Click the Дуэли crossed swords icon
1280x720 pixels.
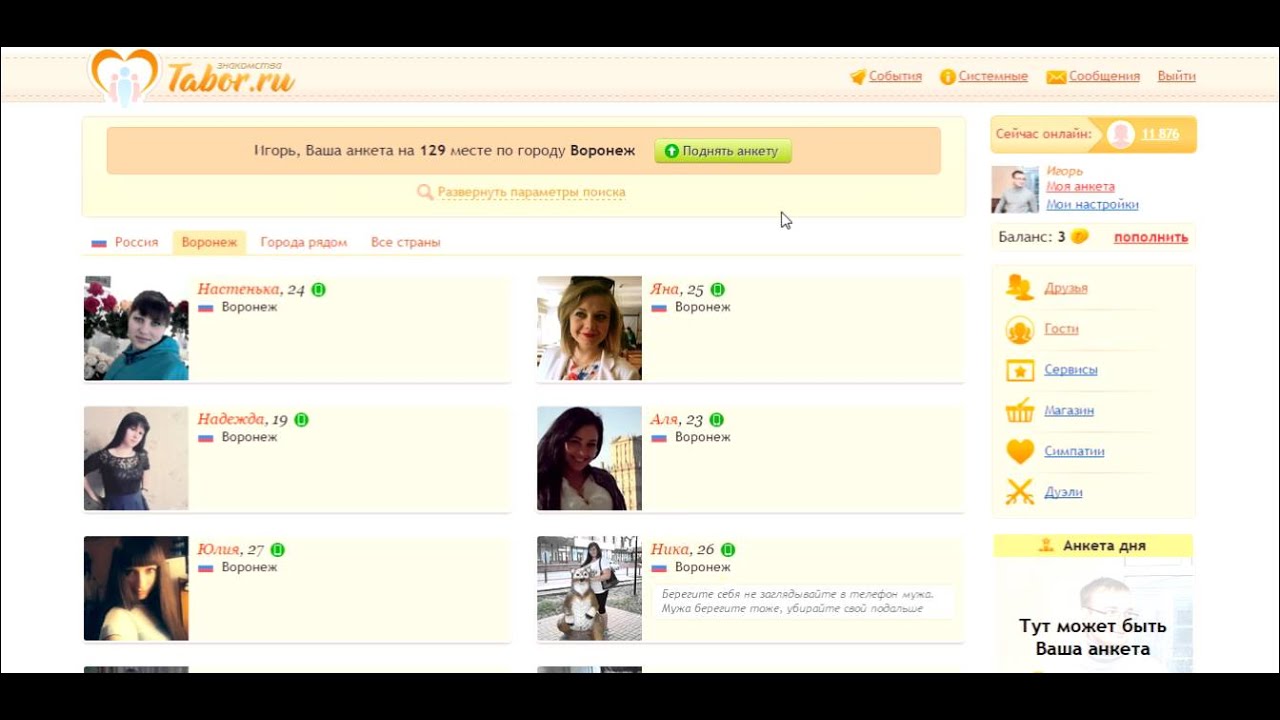click(x=1020, y=492)
